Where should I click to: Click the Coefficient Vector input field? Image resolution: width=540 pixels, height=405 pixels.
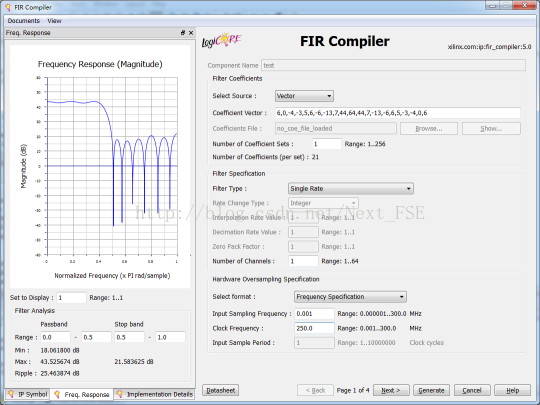point(398,113)
